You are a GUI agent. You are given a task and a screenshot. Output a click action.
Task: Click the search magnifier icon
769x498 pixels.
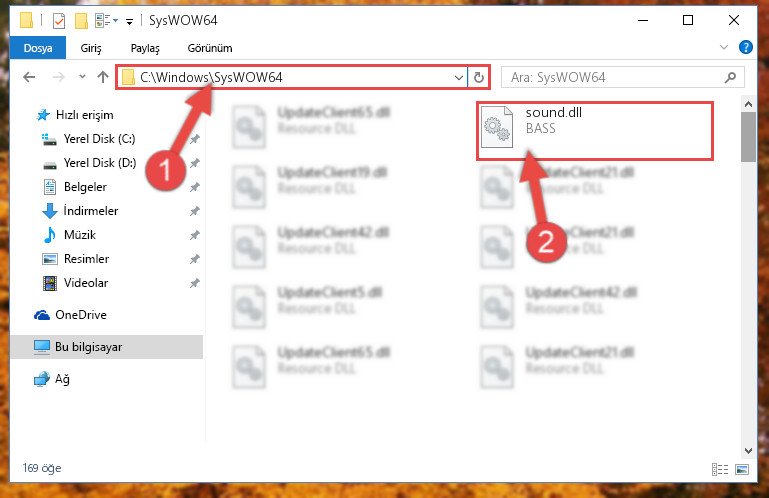tap(730, 78)
